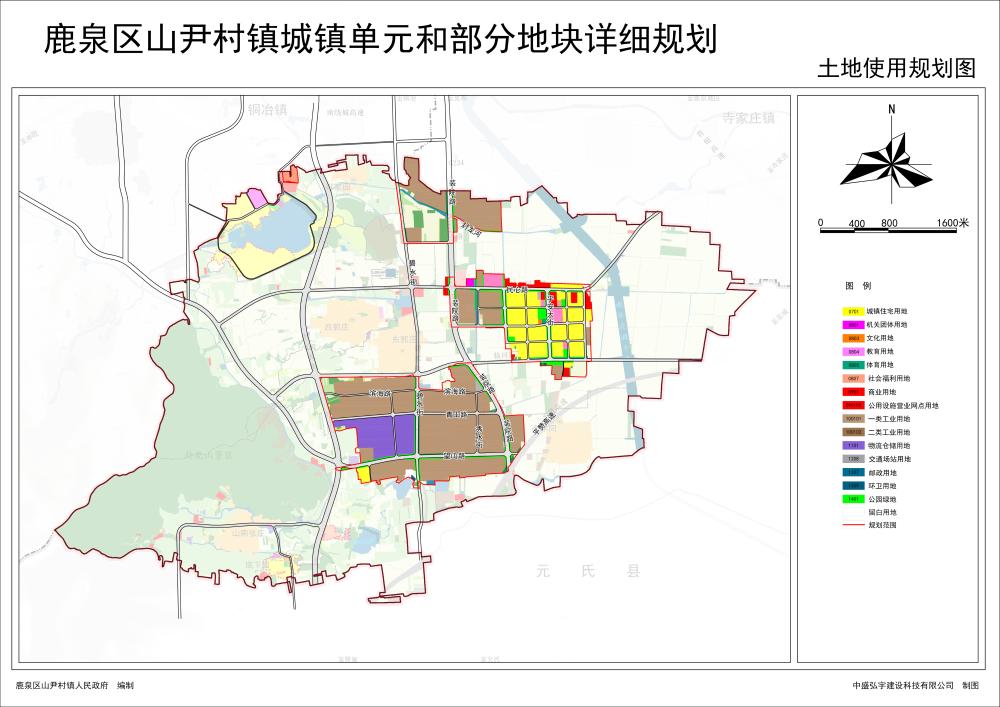
Task: Click the yellow 城镇住宅用地 legend swatch
Action: [854, 312]
